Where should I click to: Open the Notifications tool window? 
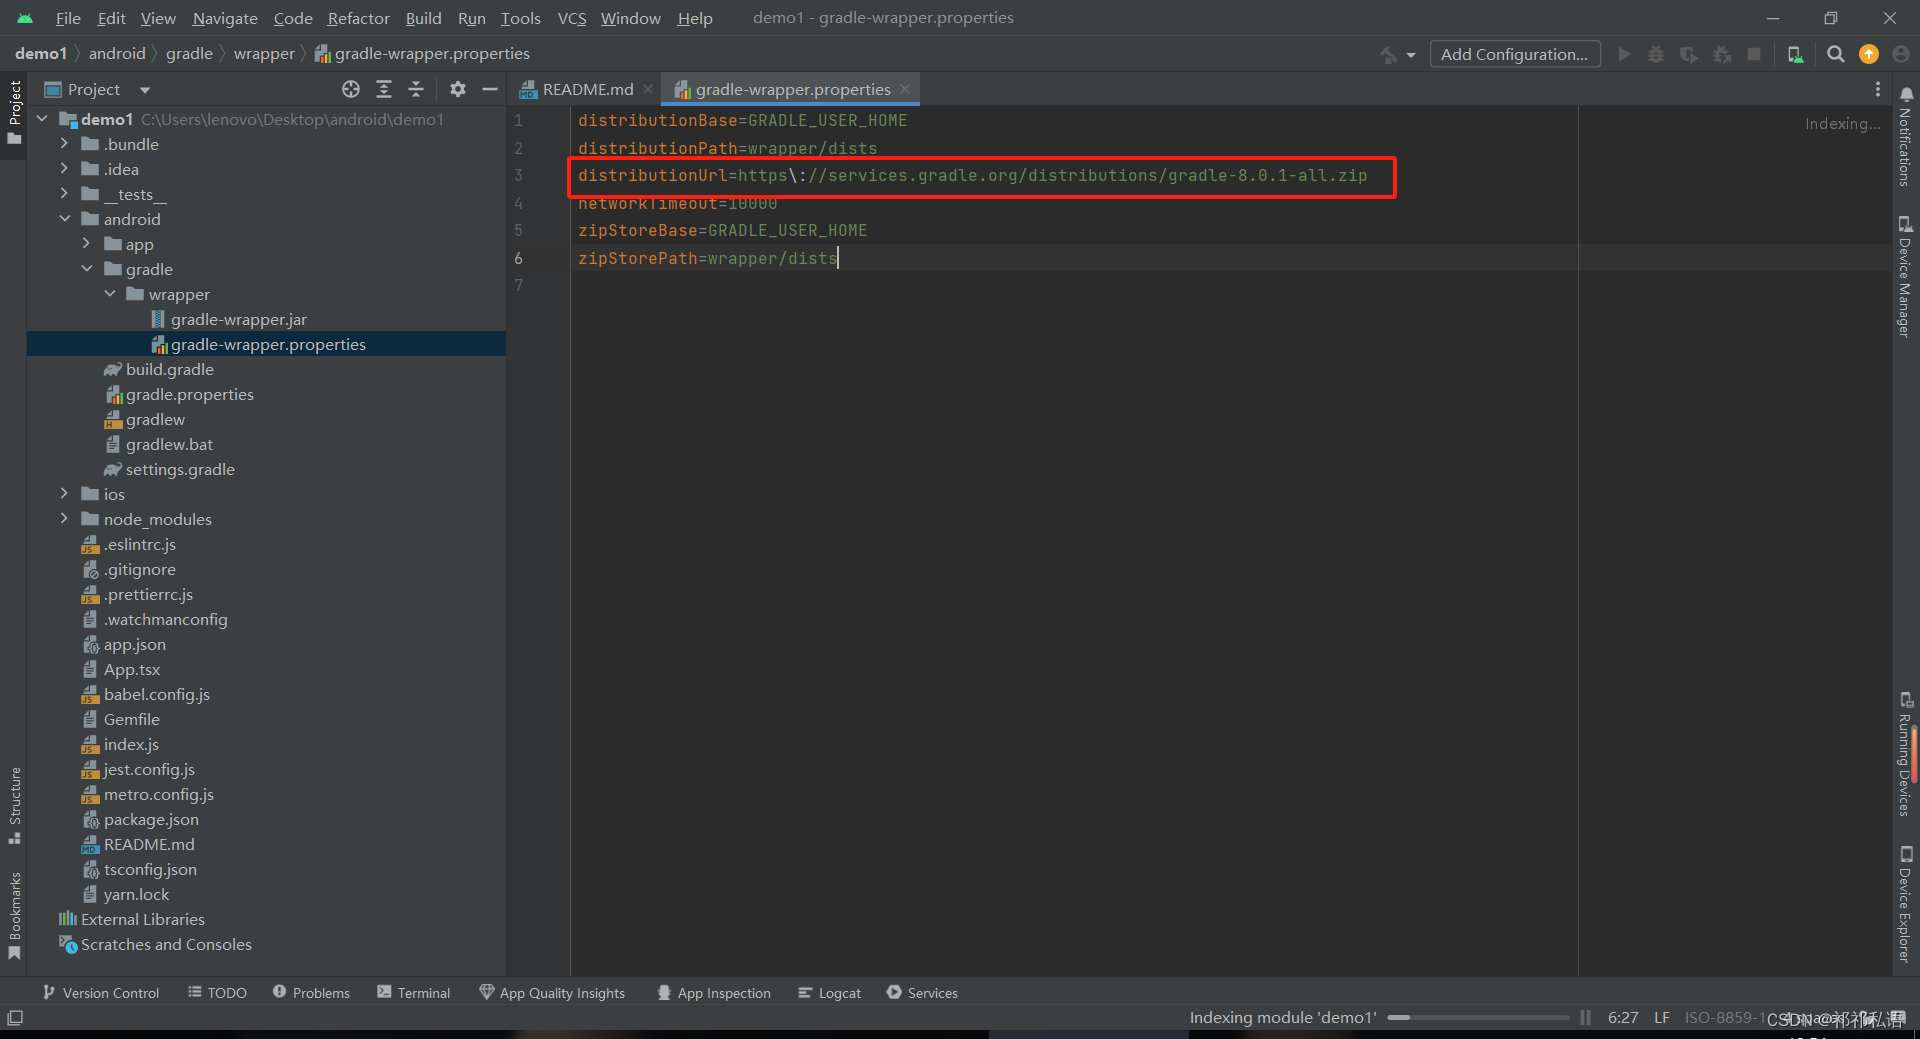click(1906, 137)
